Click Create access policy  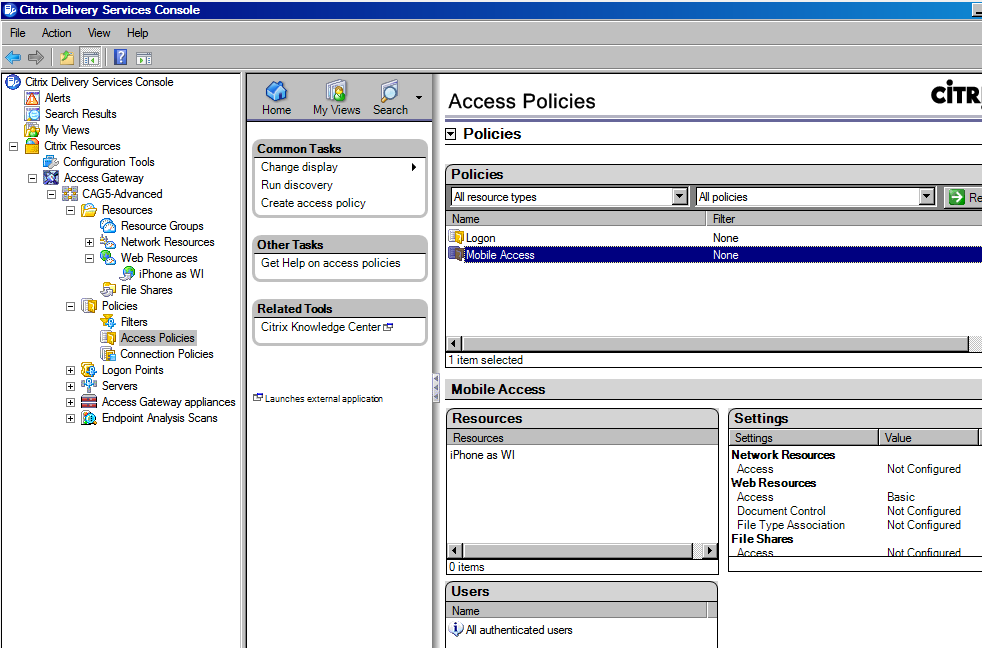point(313,203)
